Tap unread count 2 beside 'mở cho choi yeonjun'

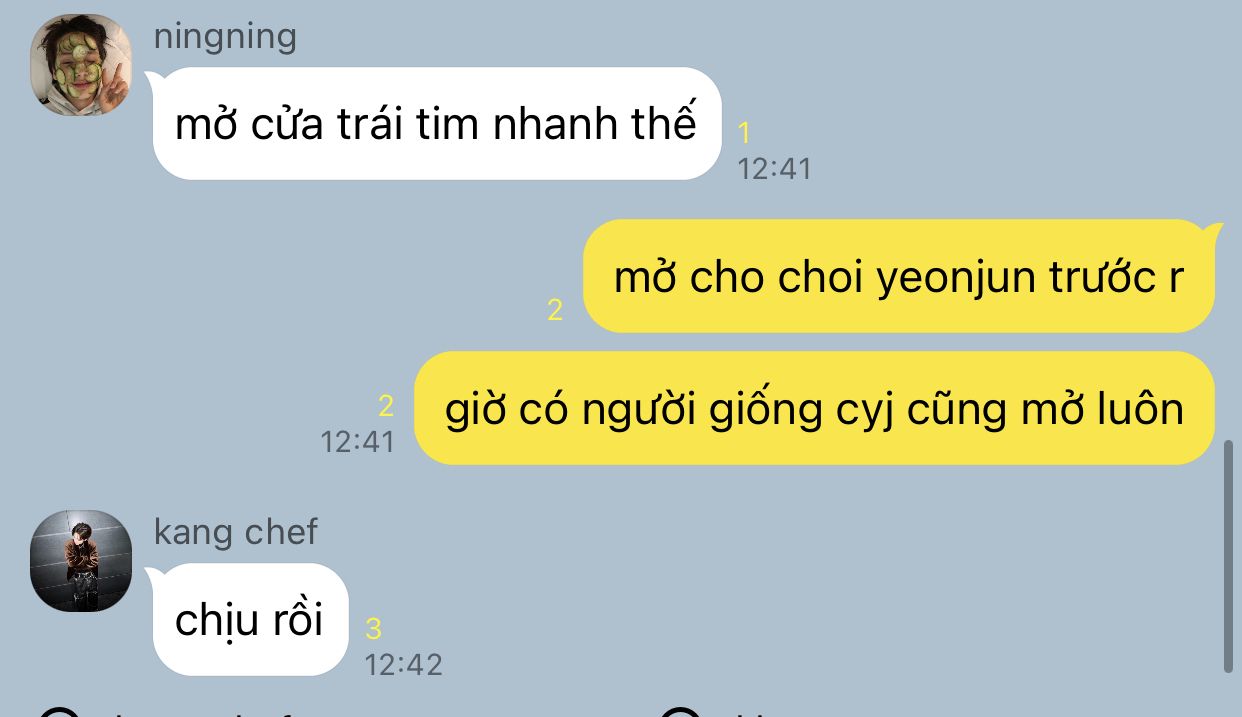(555, 310)
